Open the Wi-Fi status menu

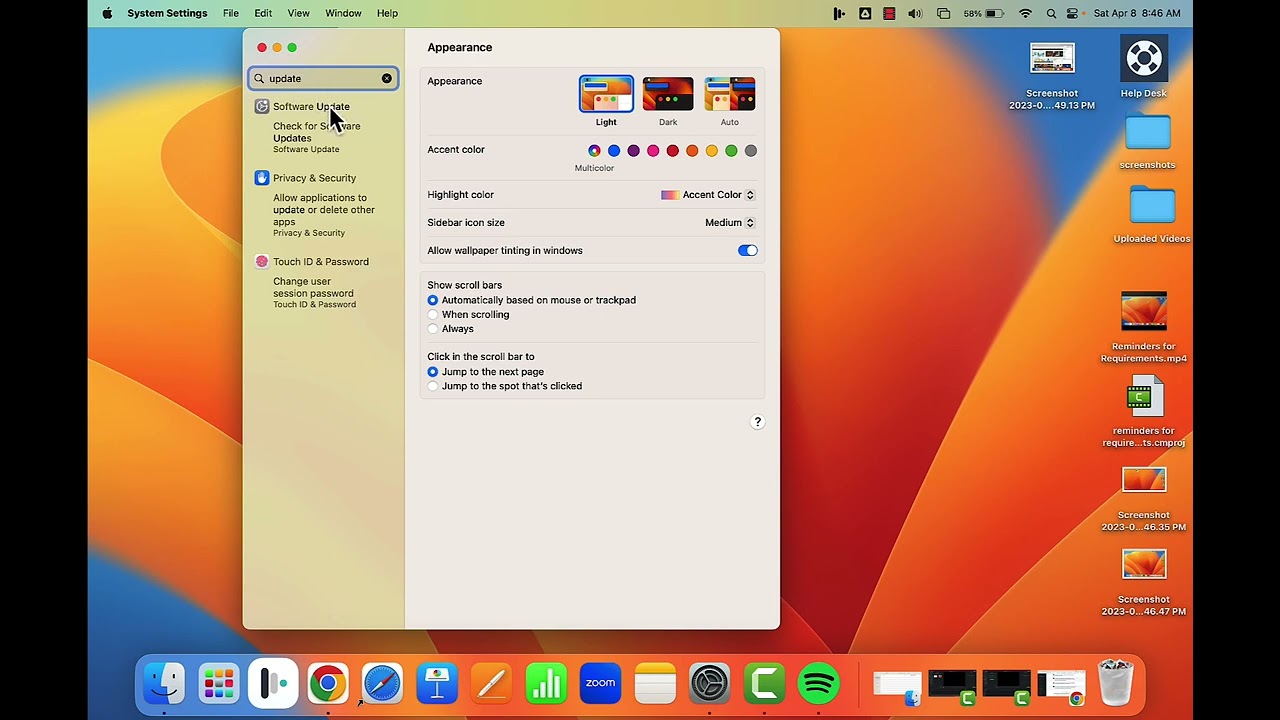coord(1025,13)
